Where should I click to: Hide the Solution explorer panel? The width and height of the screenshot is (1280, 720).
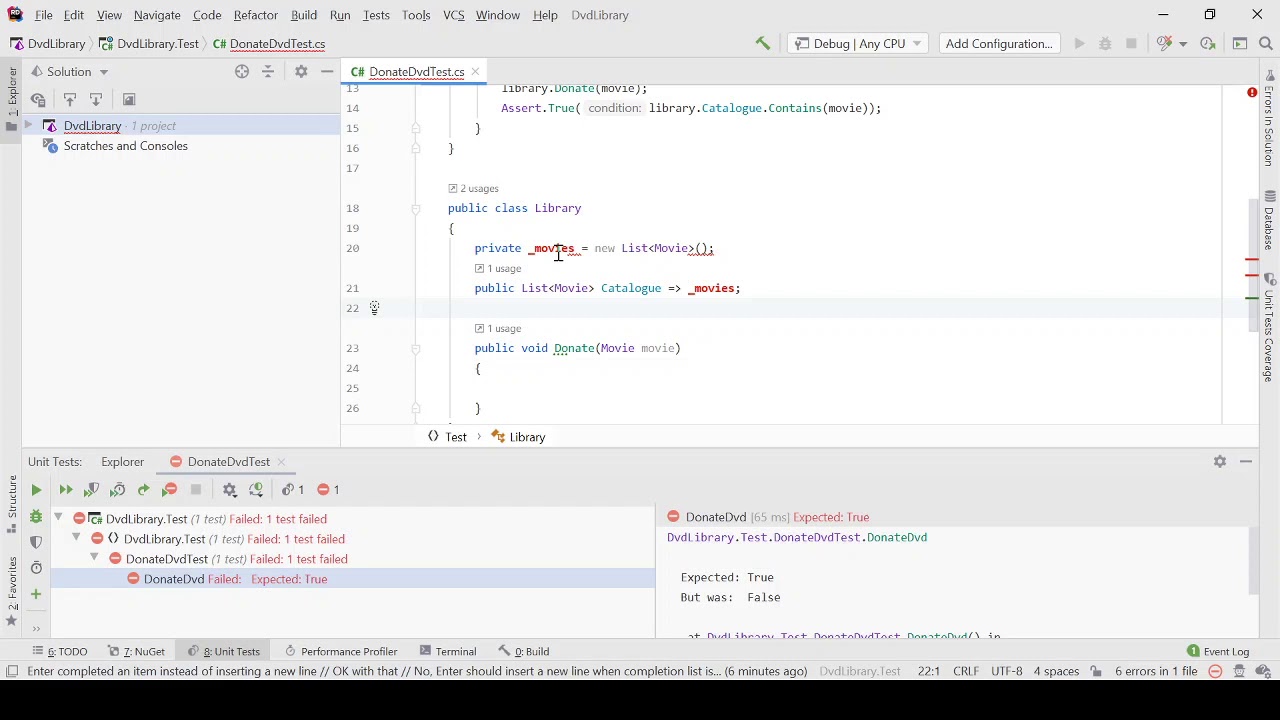click(327, 71)
